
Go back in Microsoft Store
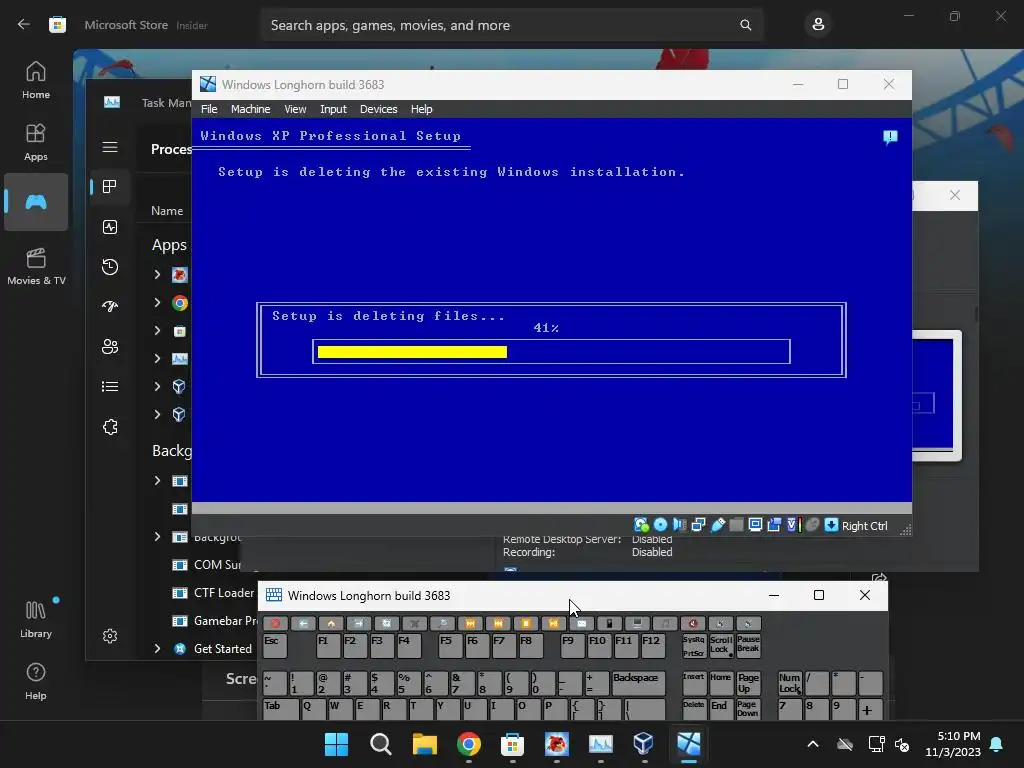24,25
